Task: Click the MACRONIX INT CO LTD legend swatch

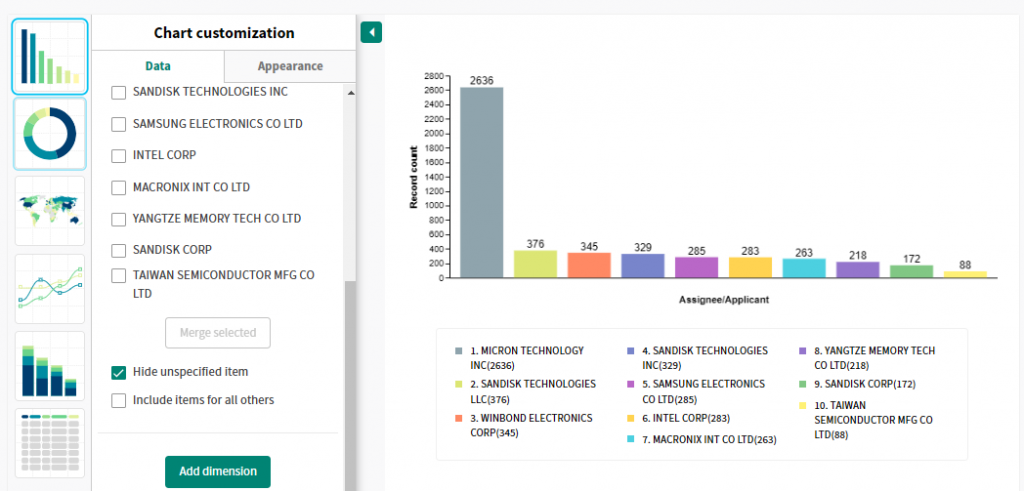Action: pyautogui.click(x=631, y=440)
